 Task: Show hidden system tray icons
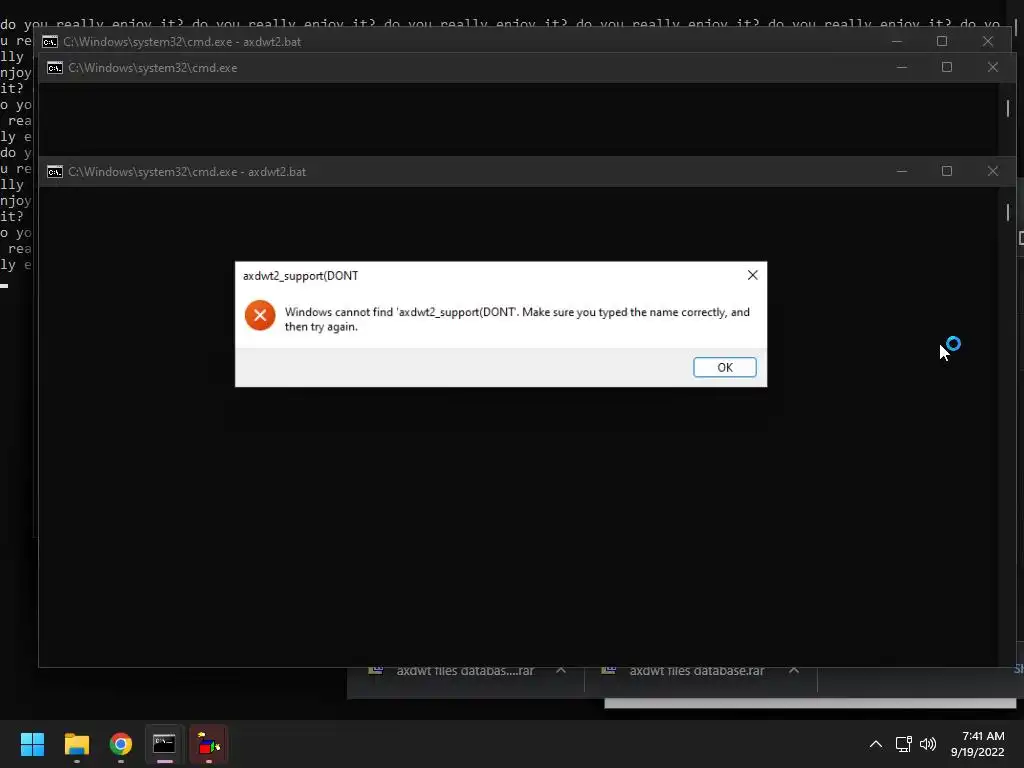[876, 744]
